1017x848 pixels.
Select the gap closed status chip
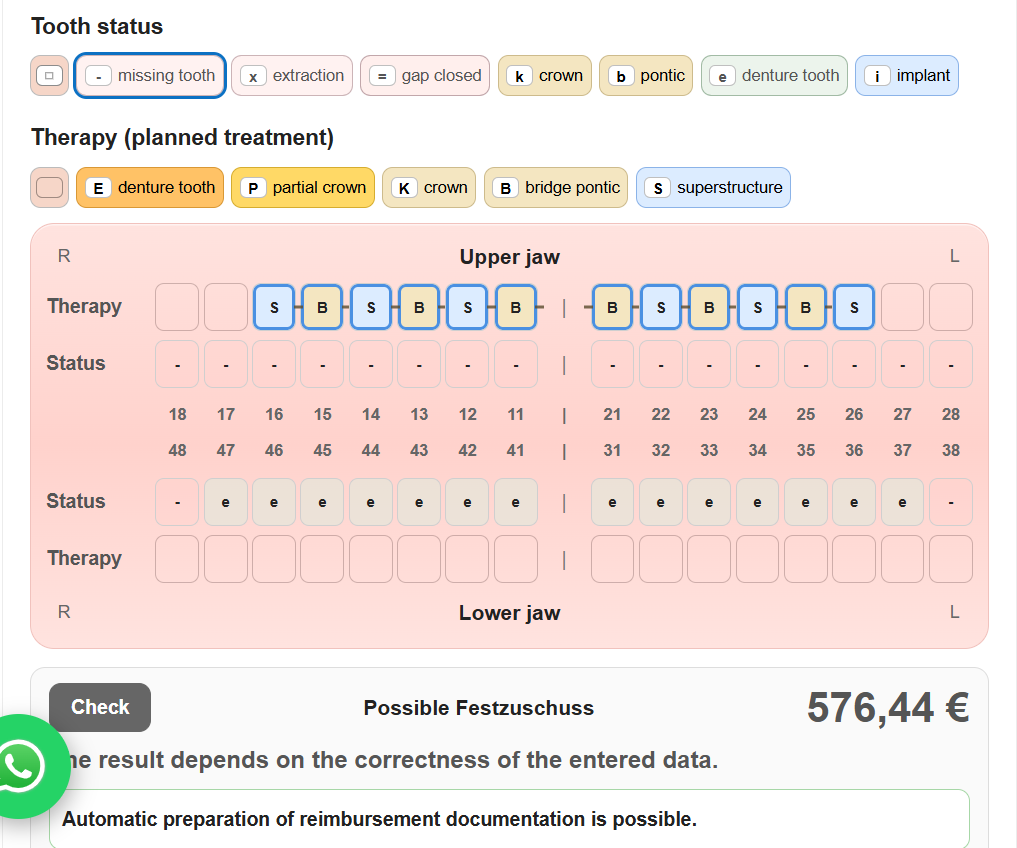point(425,76)
